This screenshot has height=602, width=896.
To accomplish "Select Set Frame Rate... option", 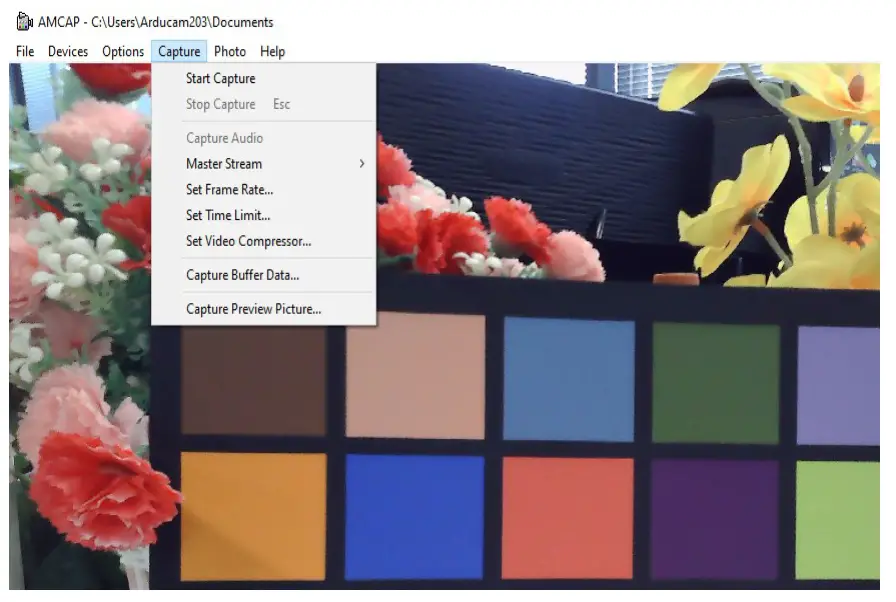I will [263, 190].
